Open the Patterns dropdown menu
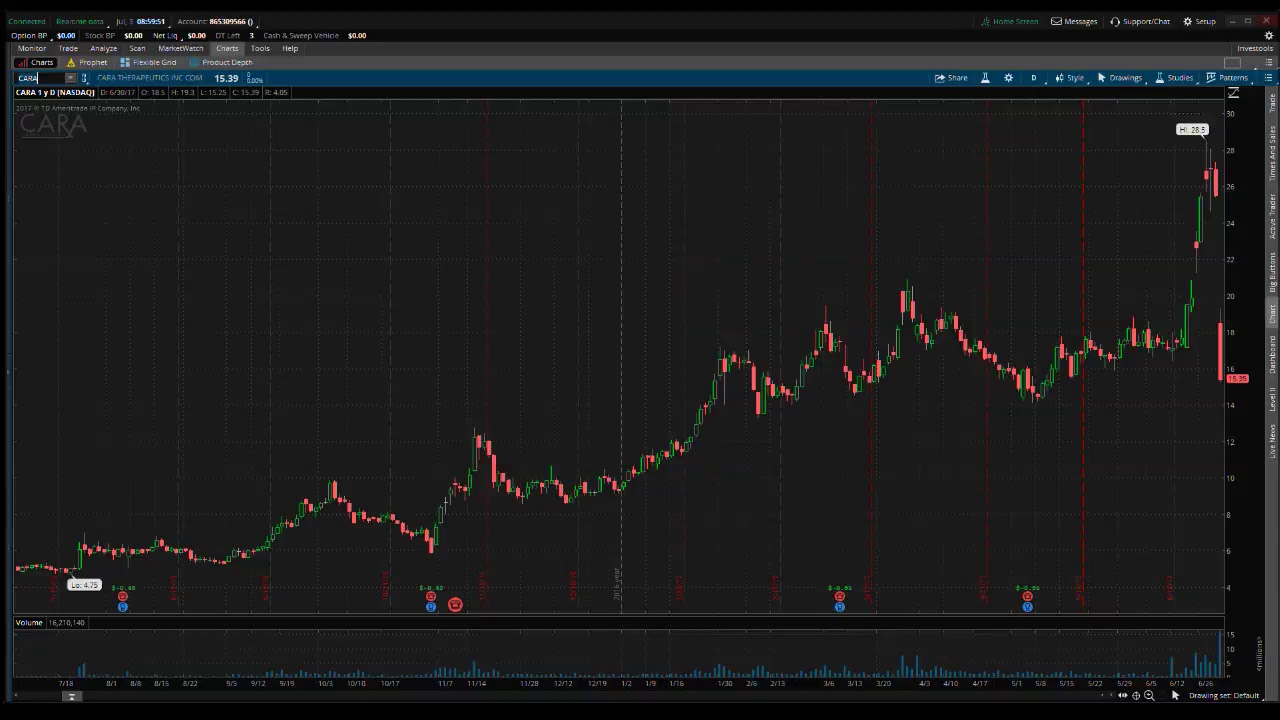1280x720 pixels. point(1227,78)
